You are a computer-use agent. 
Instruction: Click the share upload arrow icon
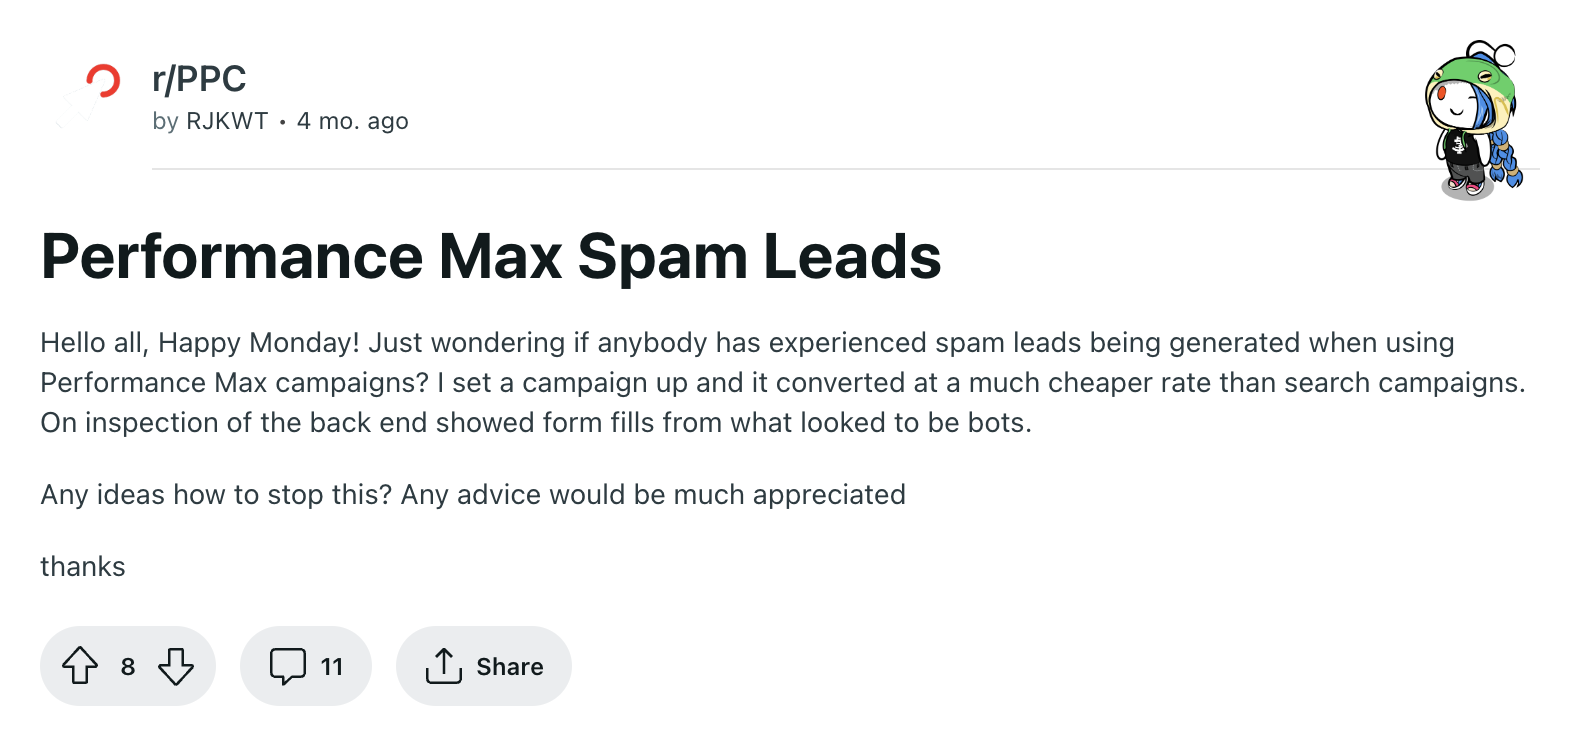(443, 666)
